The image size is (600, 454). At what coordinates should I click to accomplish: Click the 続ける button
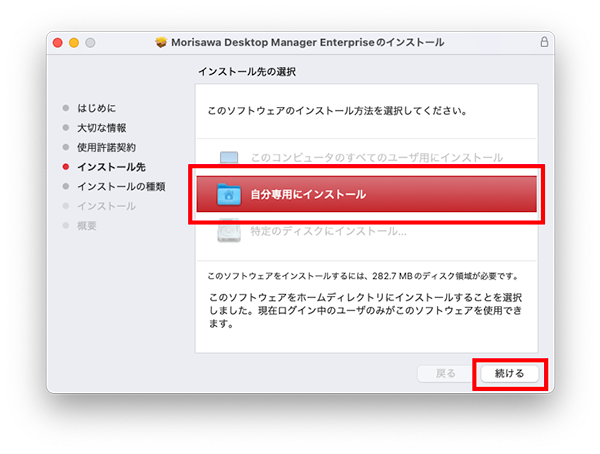tap(509, 373)
